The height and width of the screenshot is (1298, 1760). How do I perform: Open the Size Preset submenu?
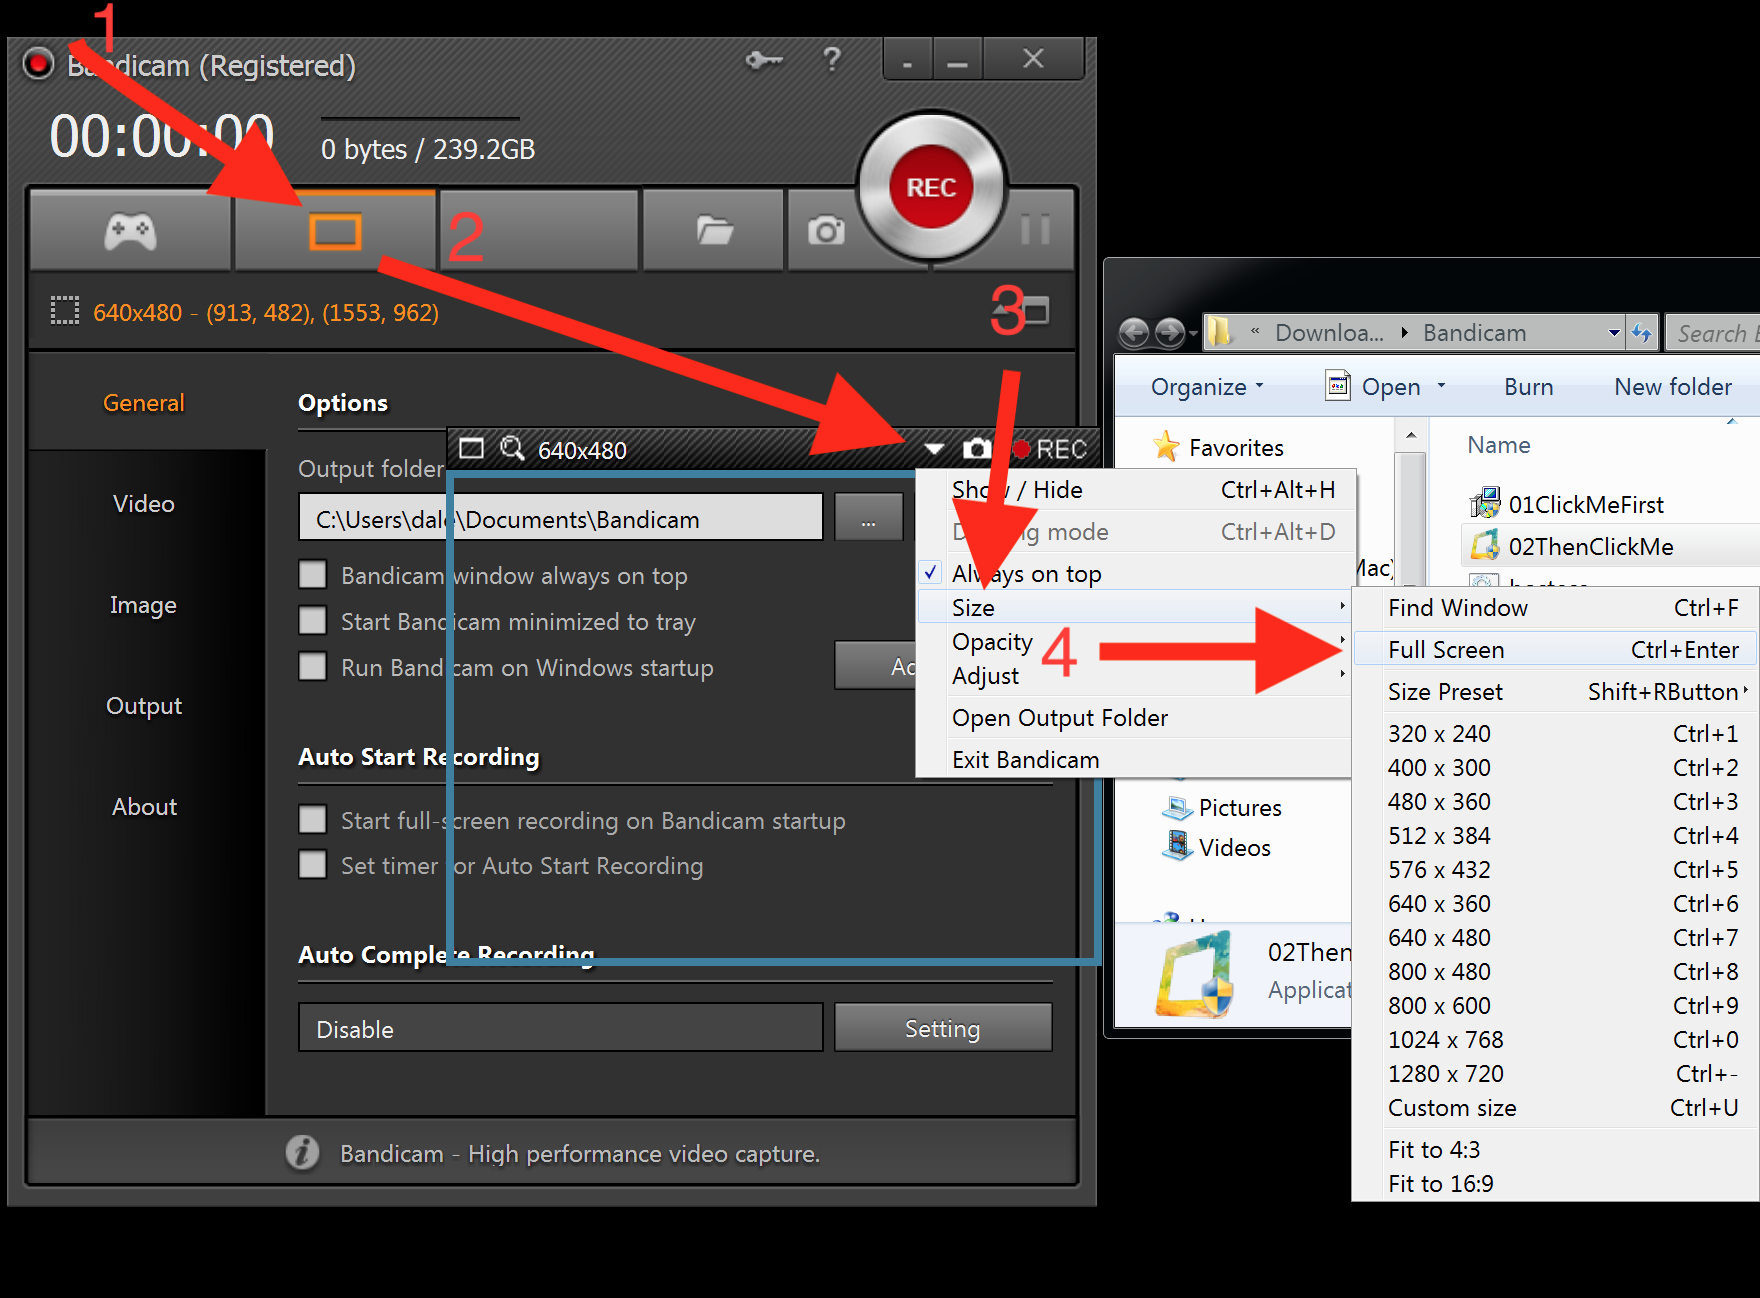[x=1554, y=692]
